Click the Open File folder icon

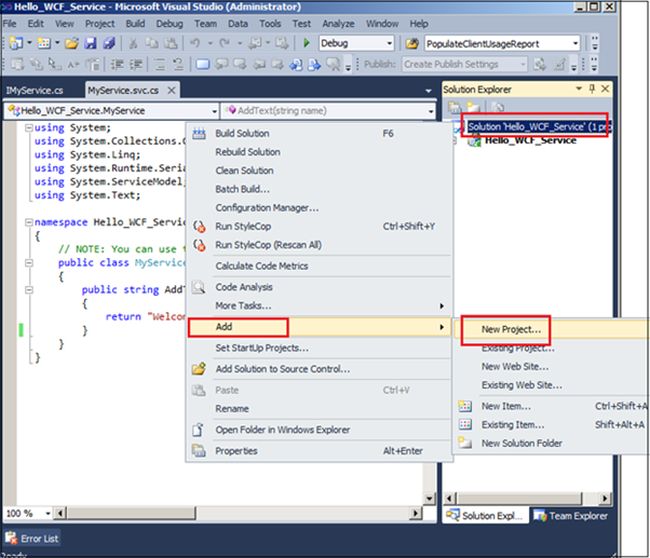pos(72,43)
